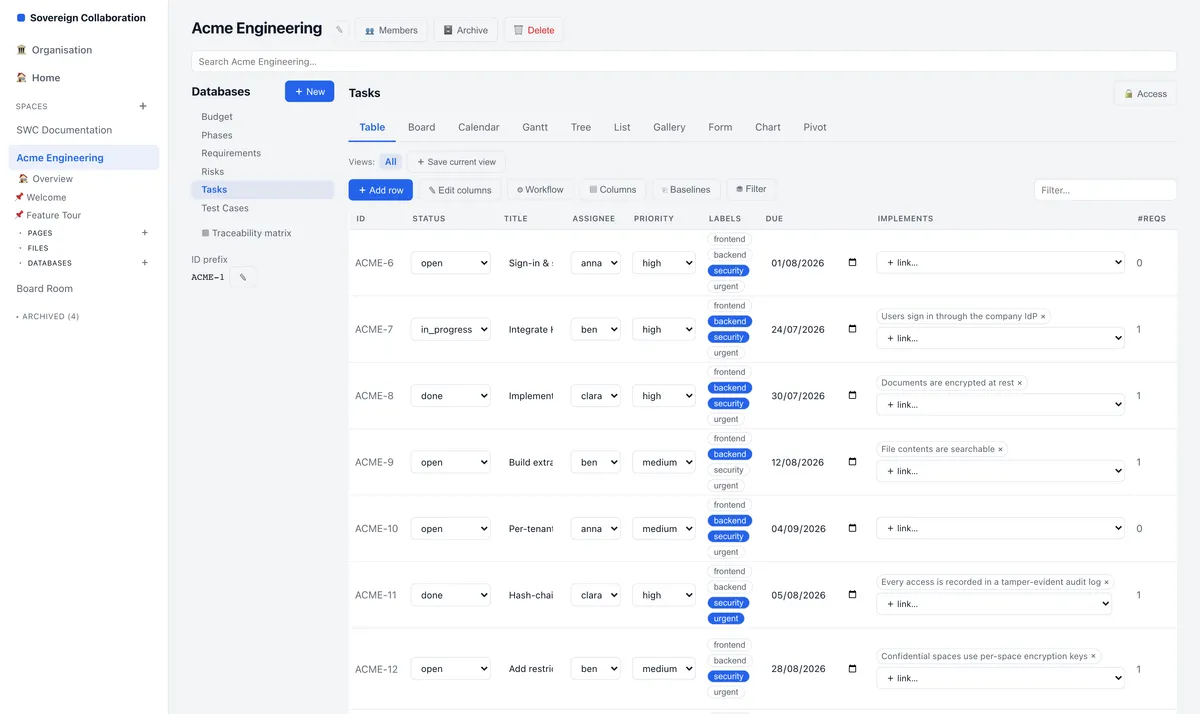The image size is (1200, 714).
Task: Click the Sovereign Collaboration logo
Action: click(81, 18)
